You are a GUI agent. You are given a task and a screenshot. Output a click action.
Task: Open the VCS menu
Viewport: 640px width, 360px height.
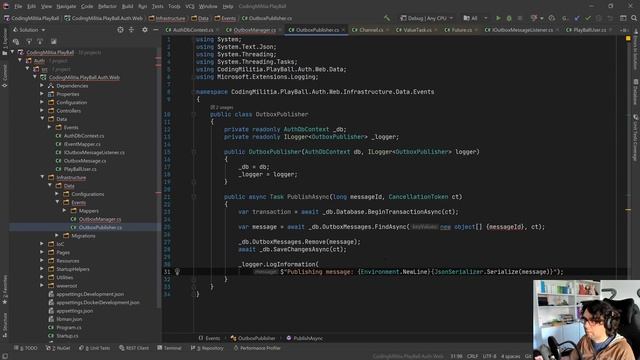click(190, 6)
